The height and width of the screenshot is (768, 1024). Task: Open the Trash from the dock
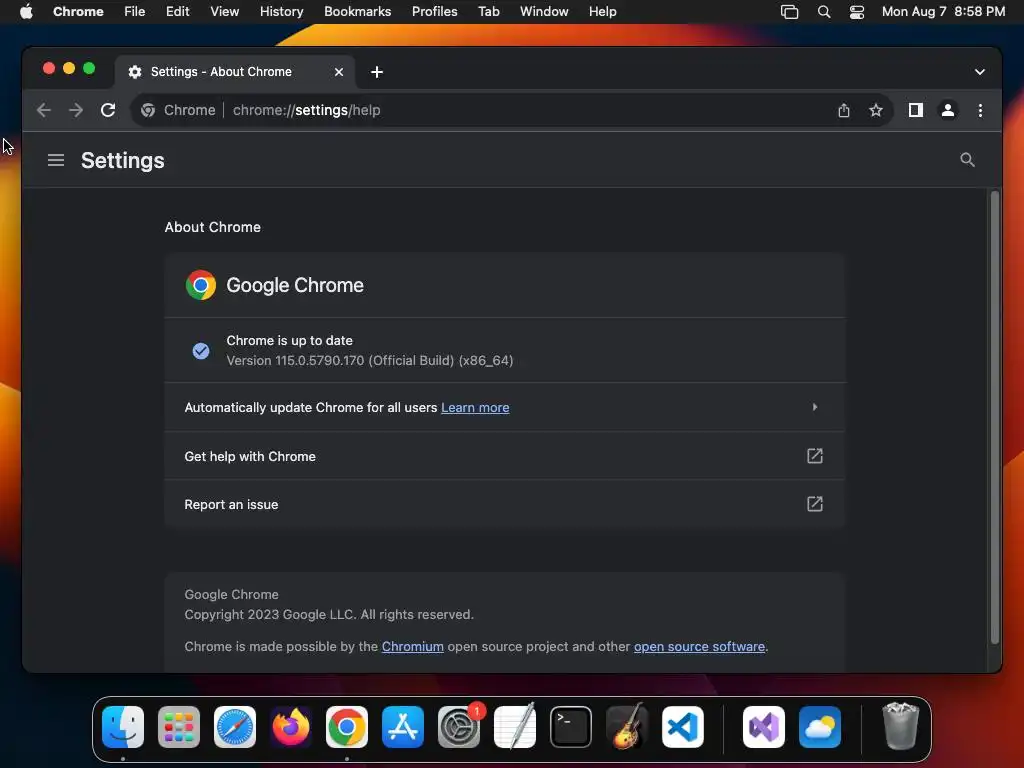tap(901, 726)
